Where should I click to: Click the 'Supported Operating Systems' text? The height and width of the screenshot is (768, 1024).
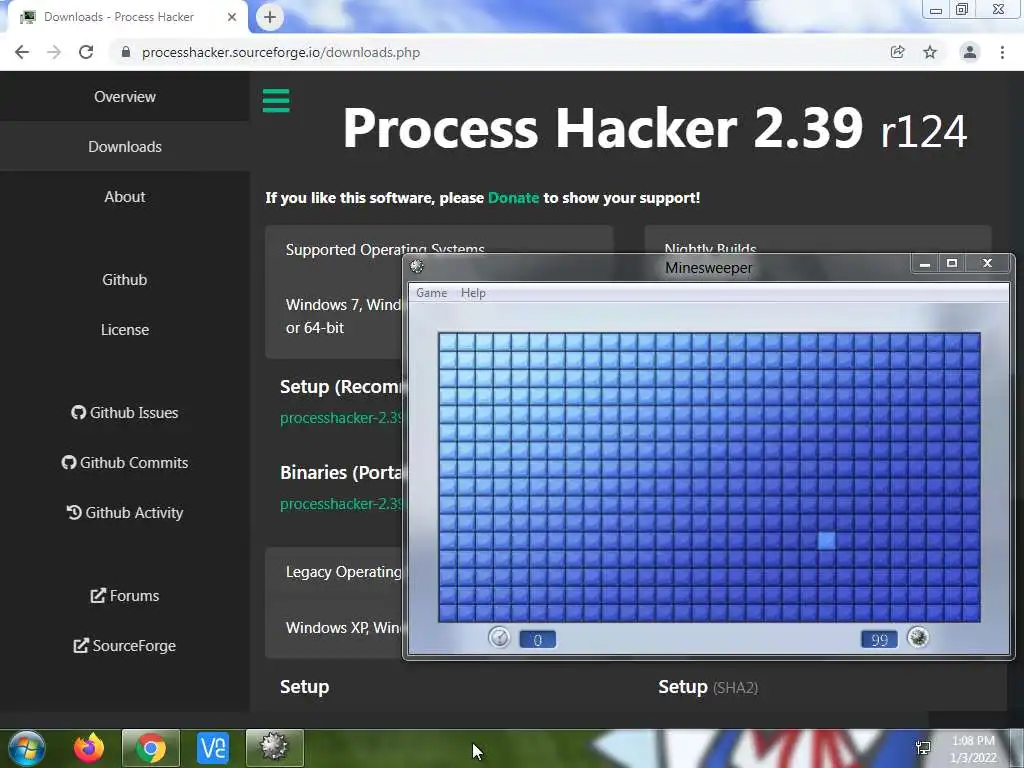tap(385, 249)
